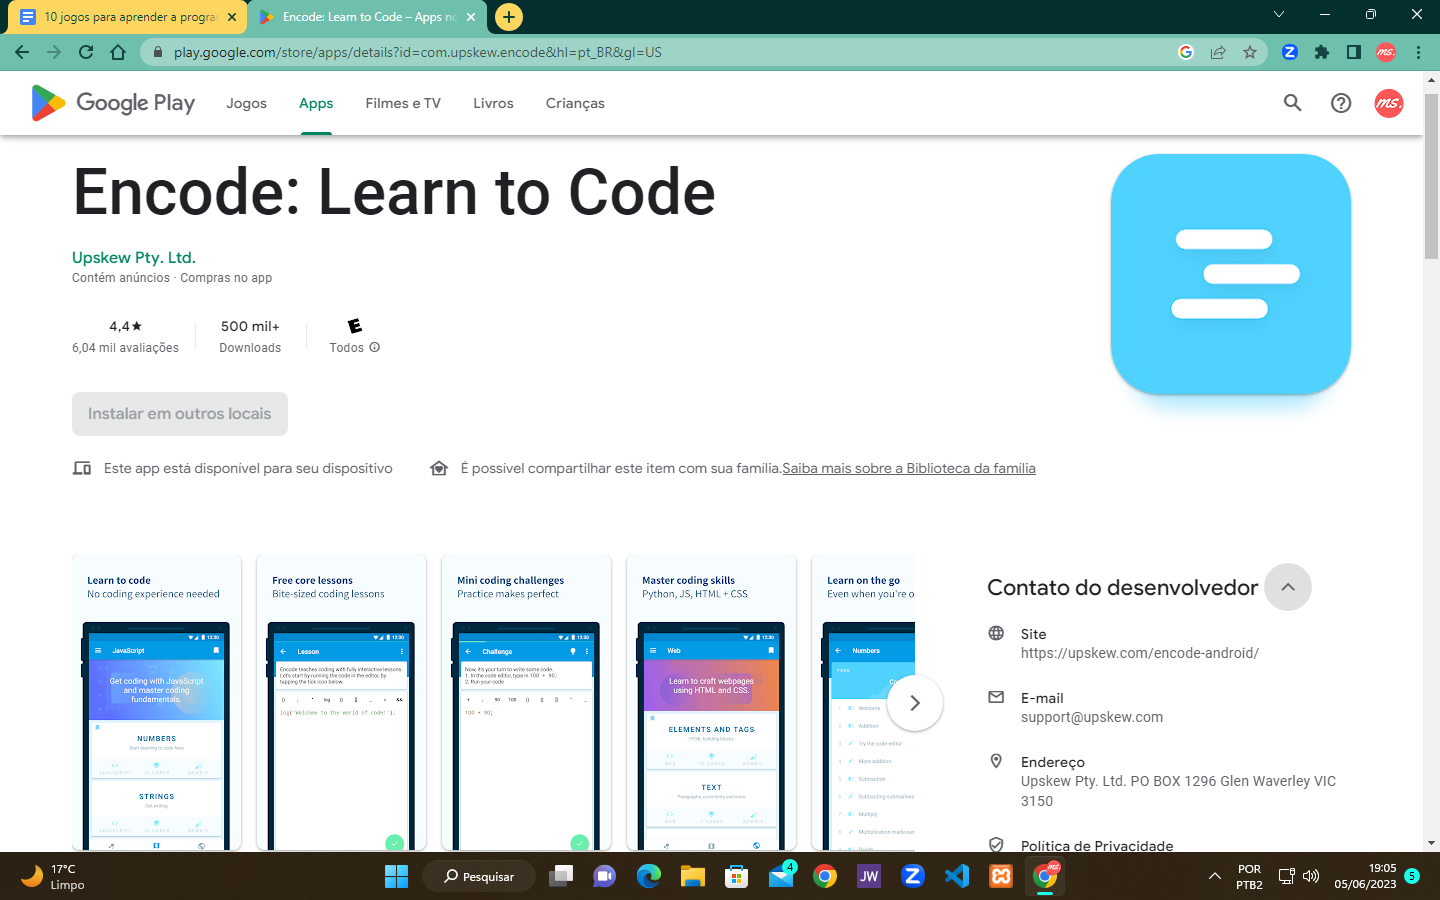Click the 4,4 star rating

(x=125, y=326)
